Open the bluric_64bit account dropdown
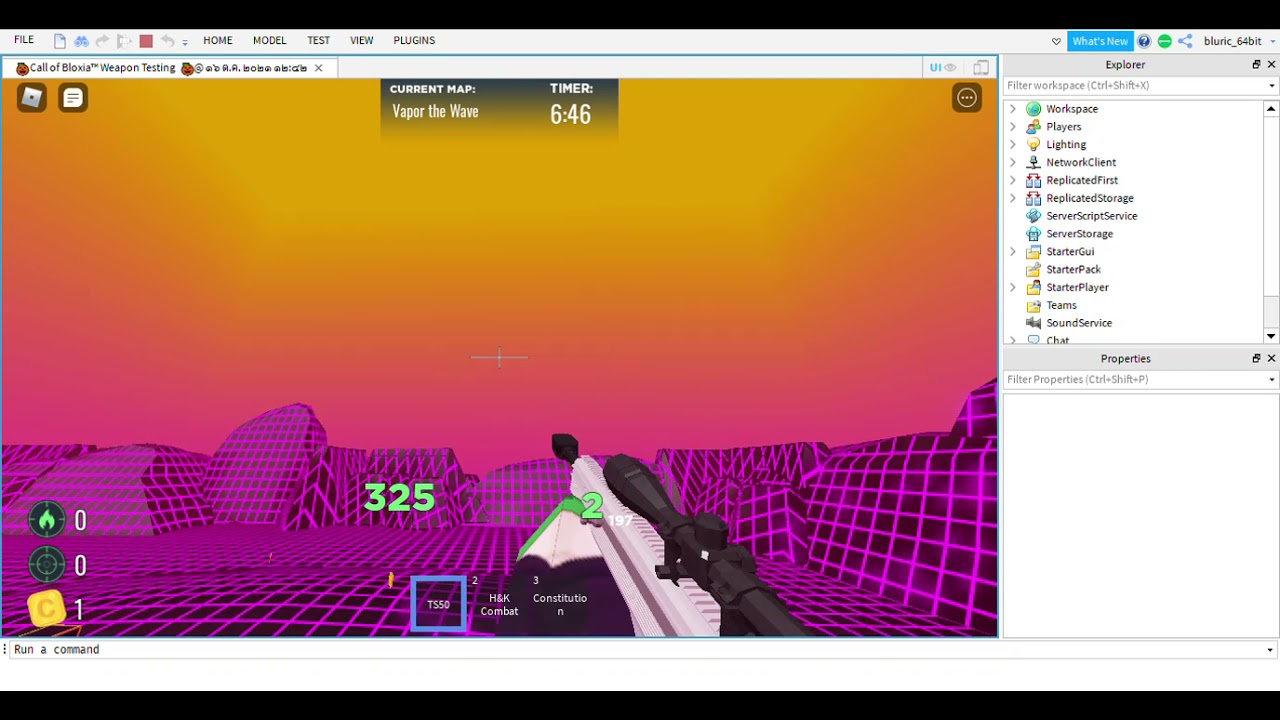1280x720 pixels. point(1240,41)
